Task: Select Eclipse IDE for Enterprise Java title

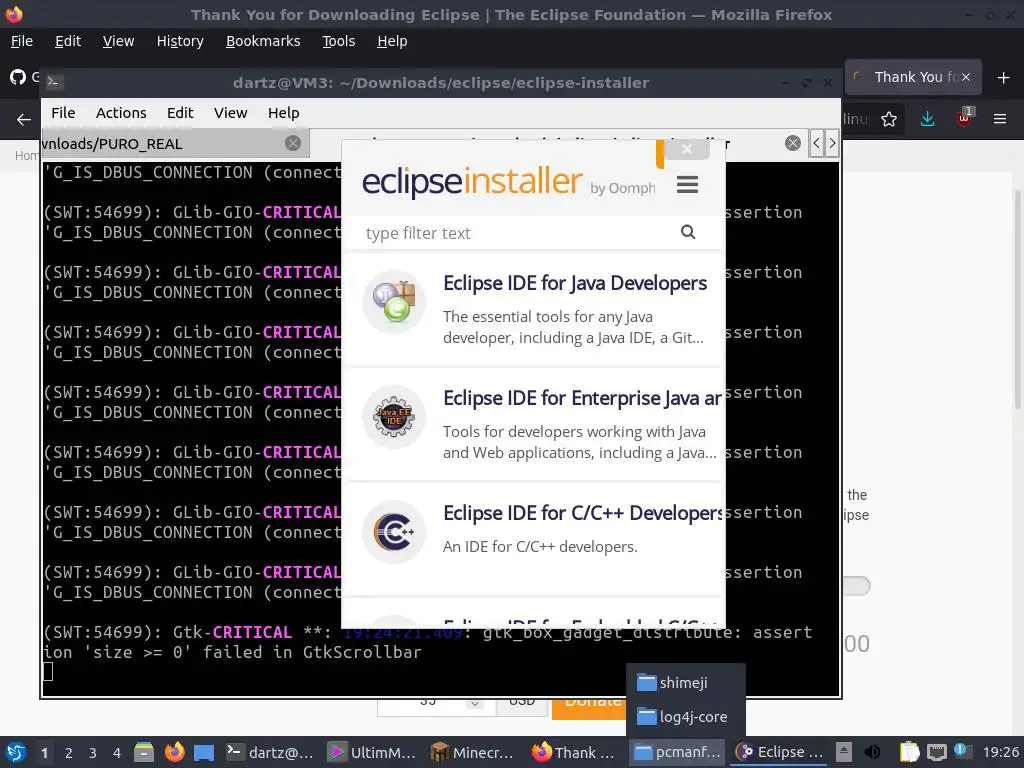Action: [x=582, y=398]
